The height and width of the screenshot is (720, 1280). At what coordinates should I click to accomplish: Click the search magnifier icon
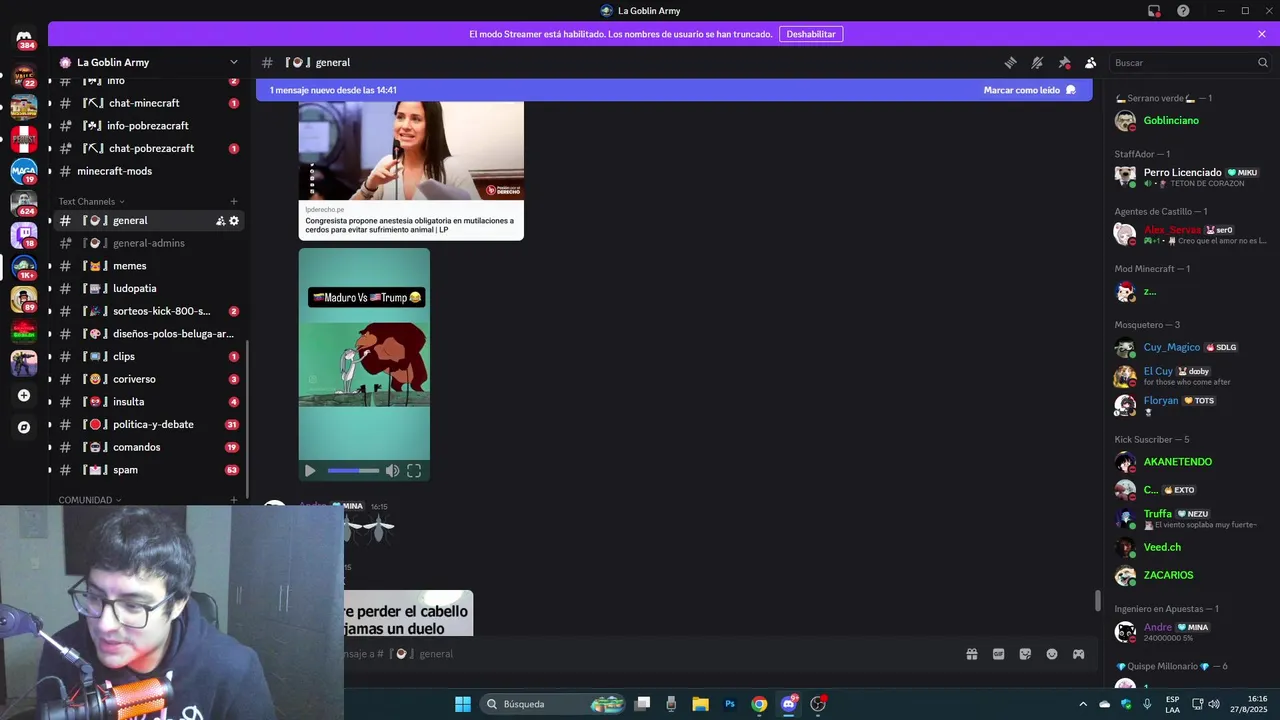[x=1262, y=62]
